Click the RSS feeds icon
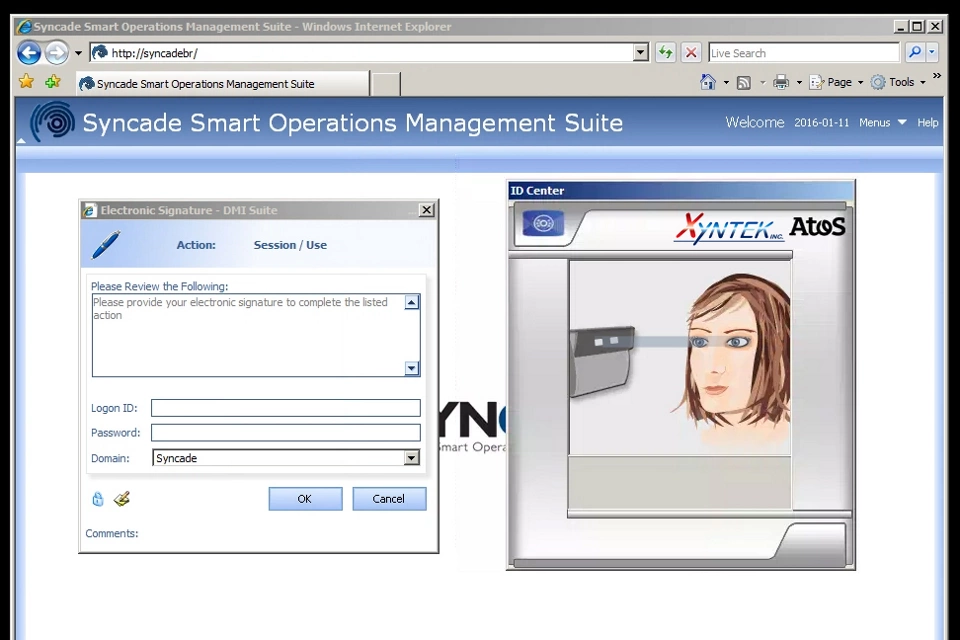The width and height of the screenshot is (960, 640). click(x=744, y=82)
